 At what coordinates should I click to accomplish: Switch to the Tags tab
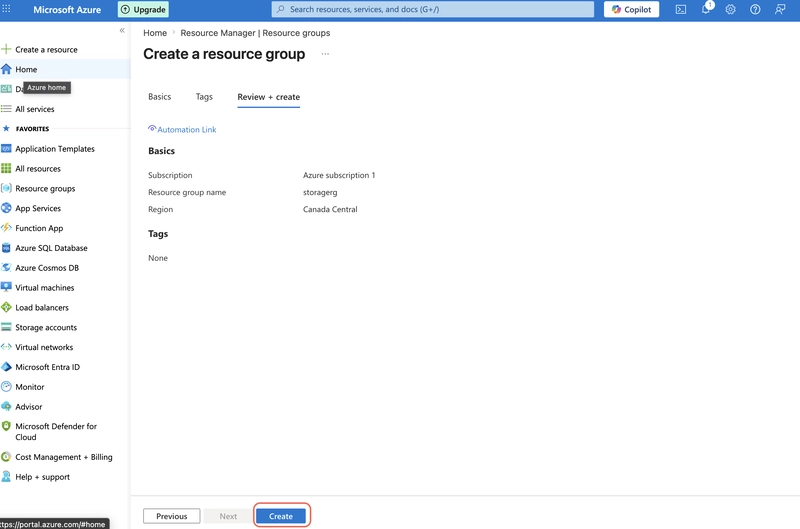pos(204,97)
